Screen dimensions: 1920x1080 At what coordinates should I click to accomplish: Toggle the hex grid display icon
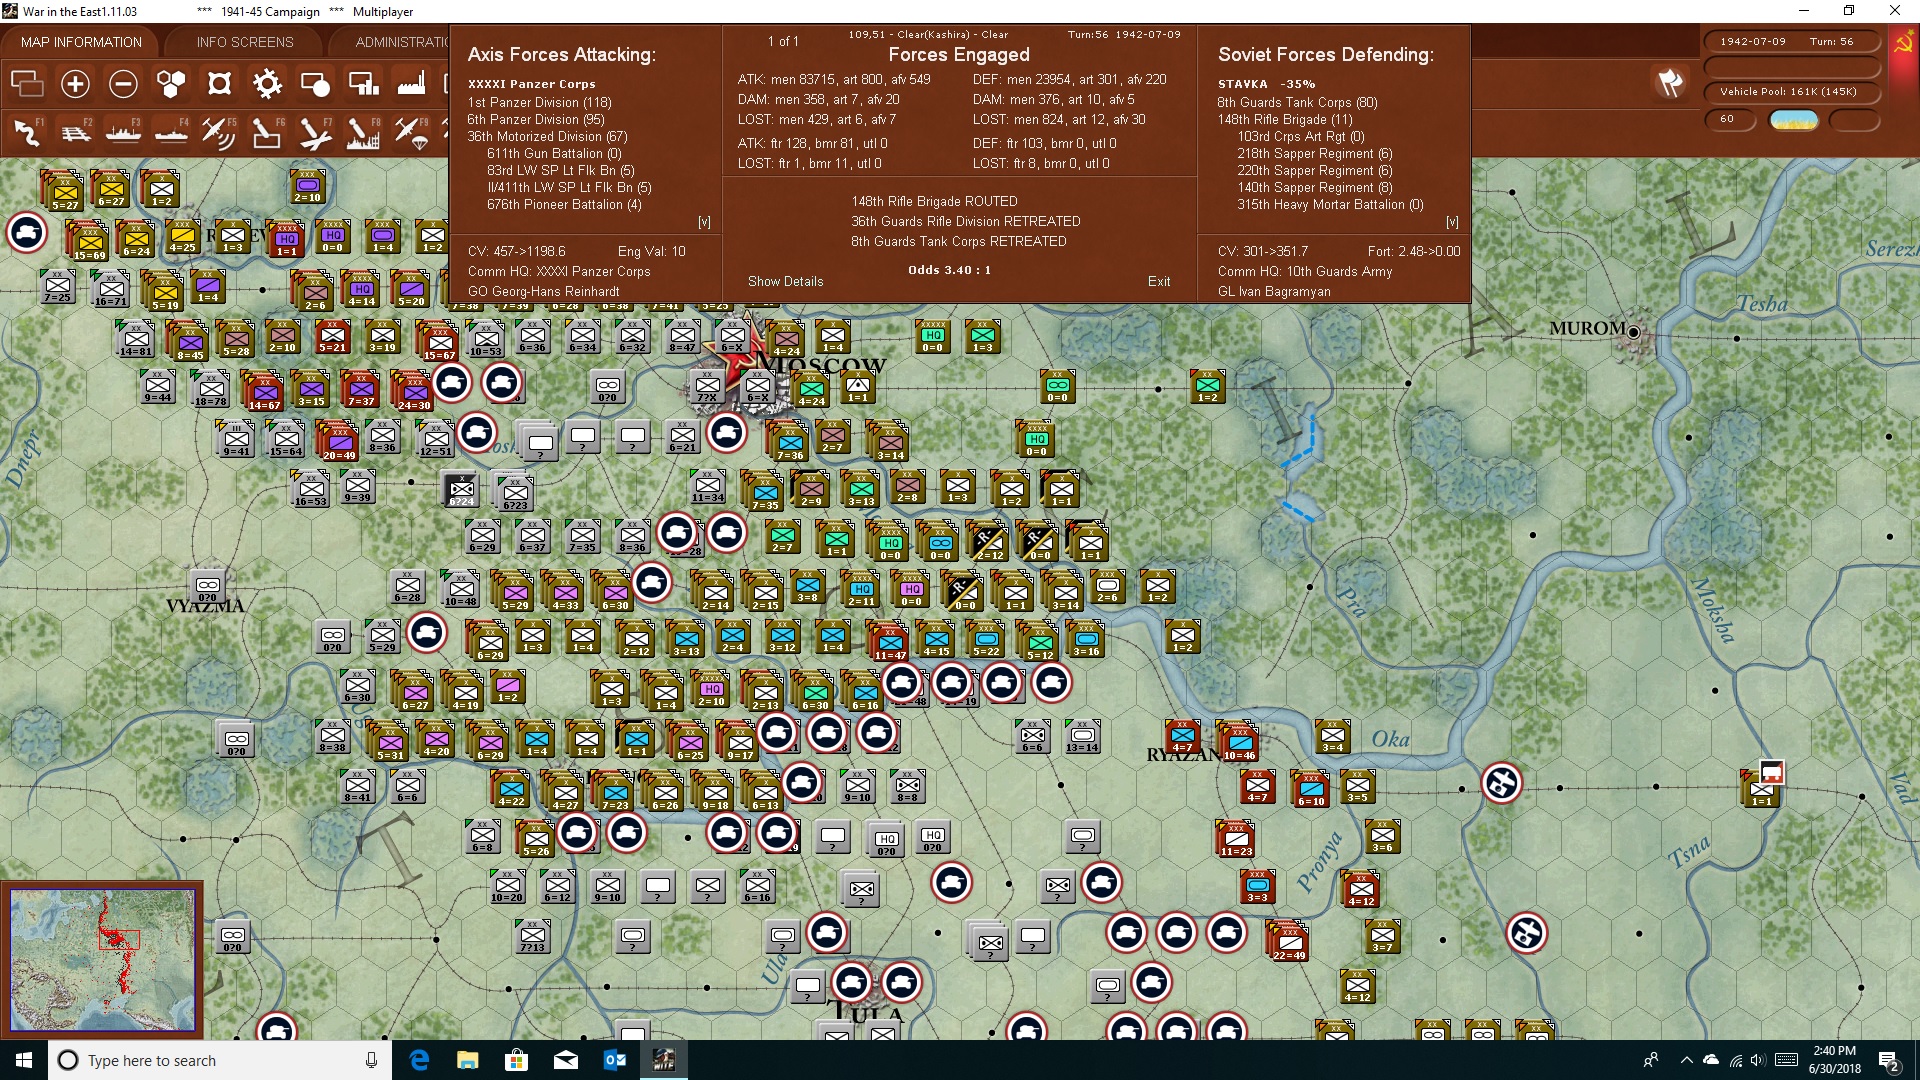[171, 84]
